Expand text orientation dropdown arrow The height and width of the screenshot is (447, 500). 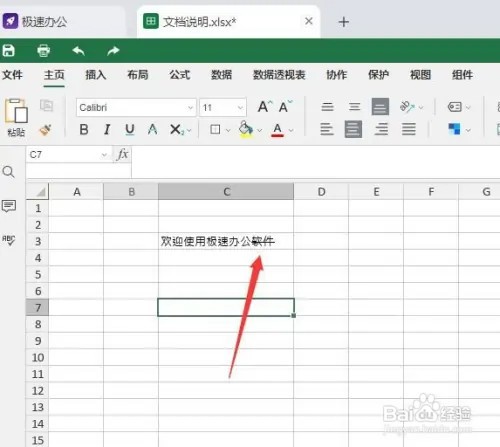pyautogui.click(x=421, y=108)
